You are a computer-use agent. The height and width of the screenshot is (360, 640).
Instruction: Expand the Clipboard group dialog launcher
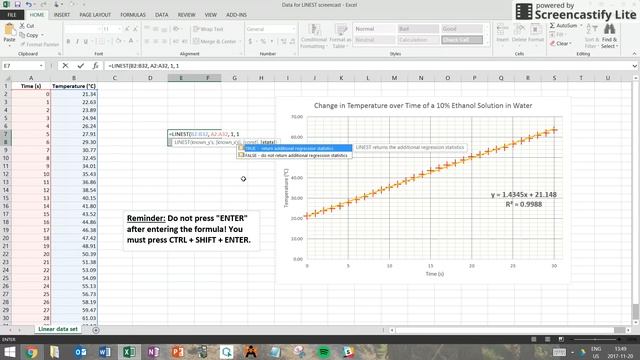tap(59, 54)
